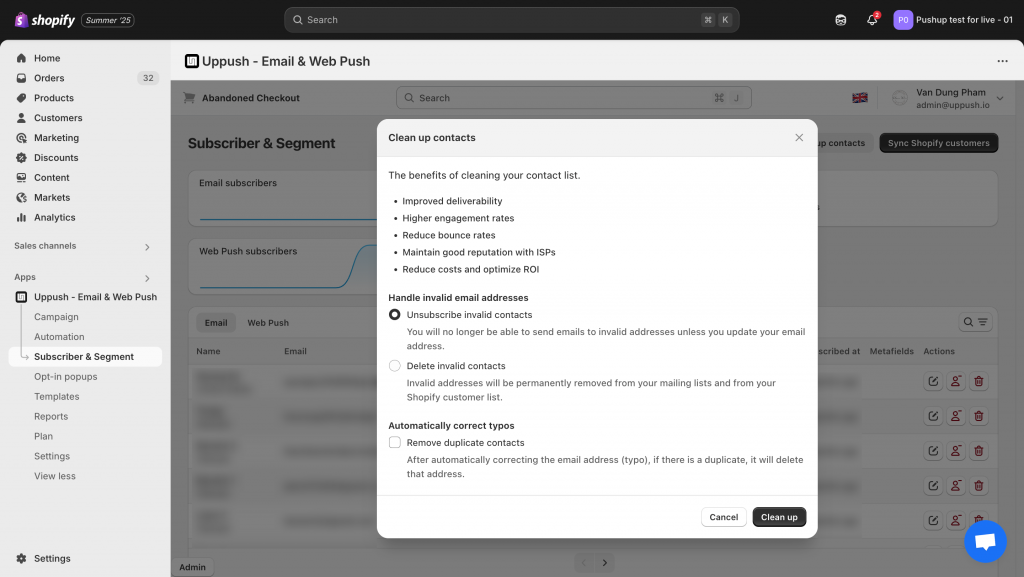1024x577 pixels.
Task: Click the edit icon in first table row
Action: click(932, 381)
